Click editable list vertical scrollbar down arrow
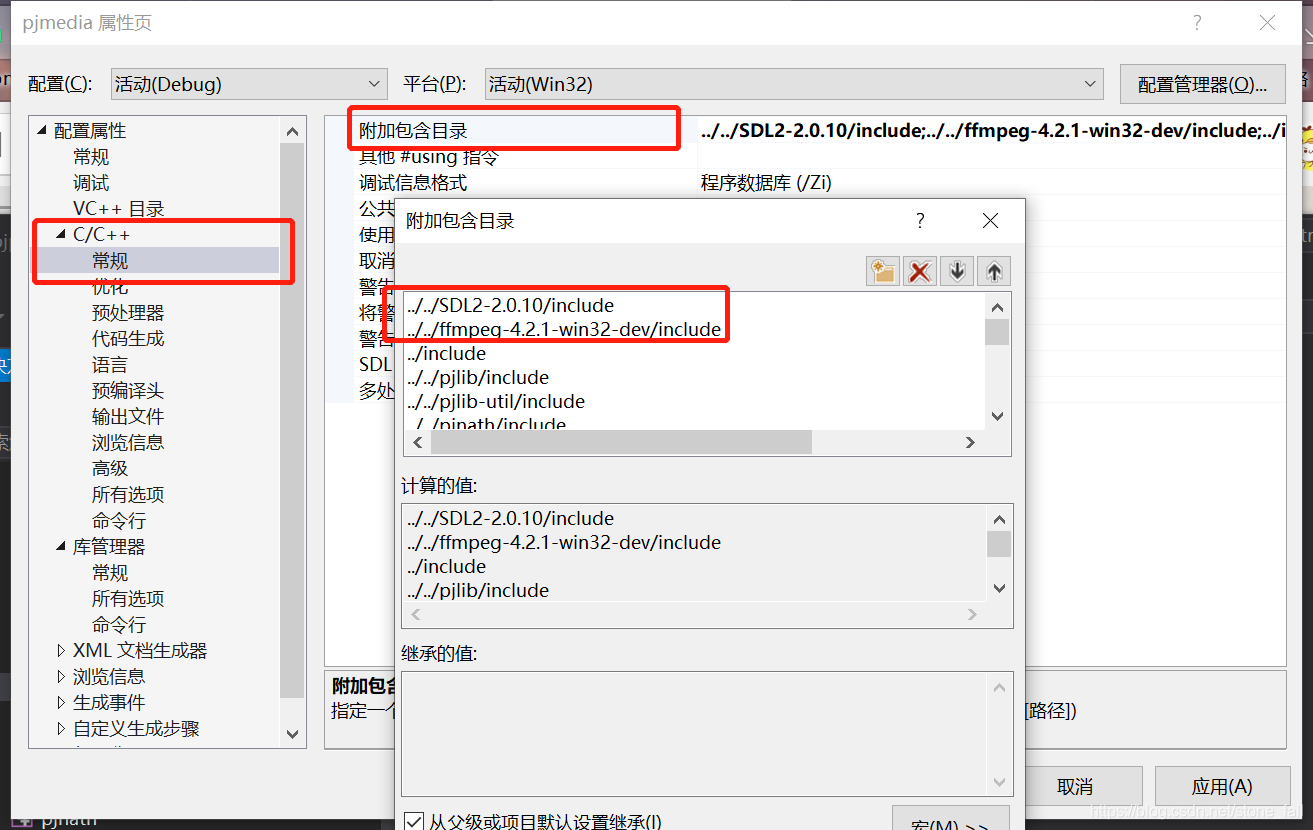The width and height of the screenshot is (1313, 830). click(997, 416)
